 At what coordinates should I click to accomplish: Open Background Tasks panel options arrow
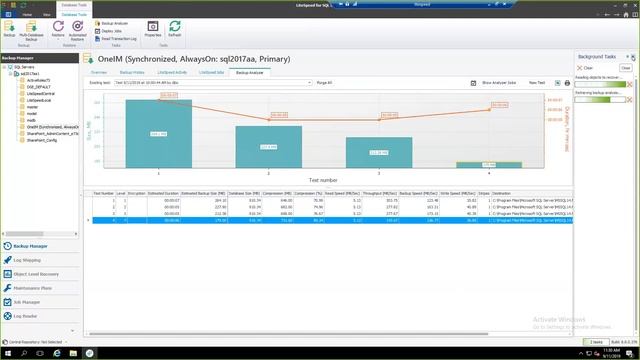pyautogui.click(x=627, y=57)
